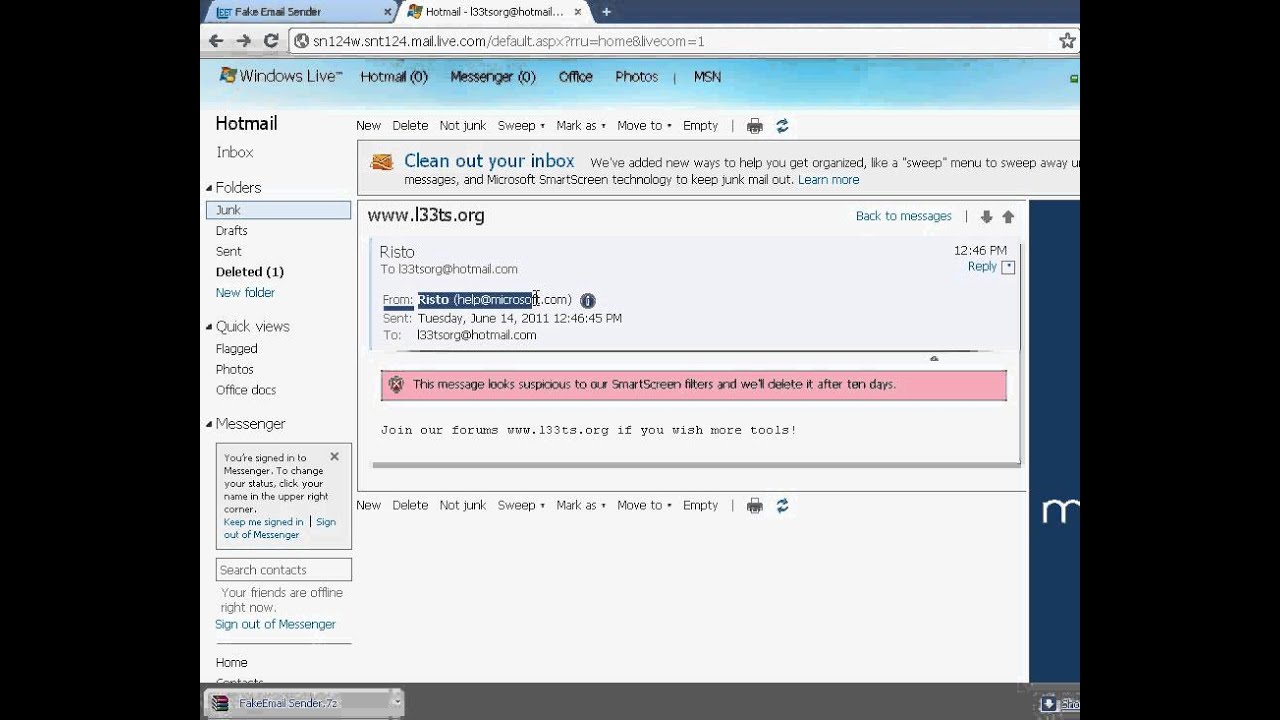
Task: Click Keep me signed in link
Action: point(264,522)
